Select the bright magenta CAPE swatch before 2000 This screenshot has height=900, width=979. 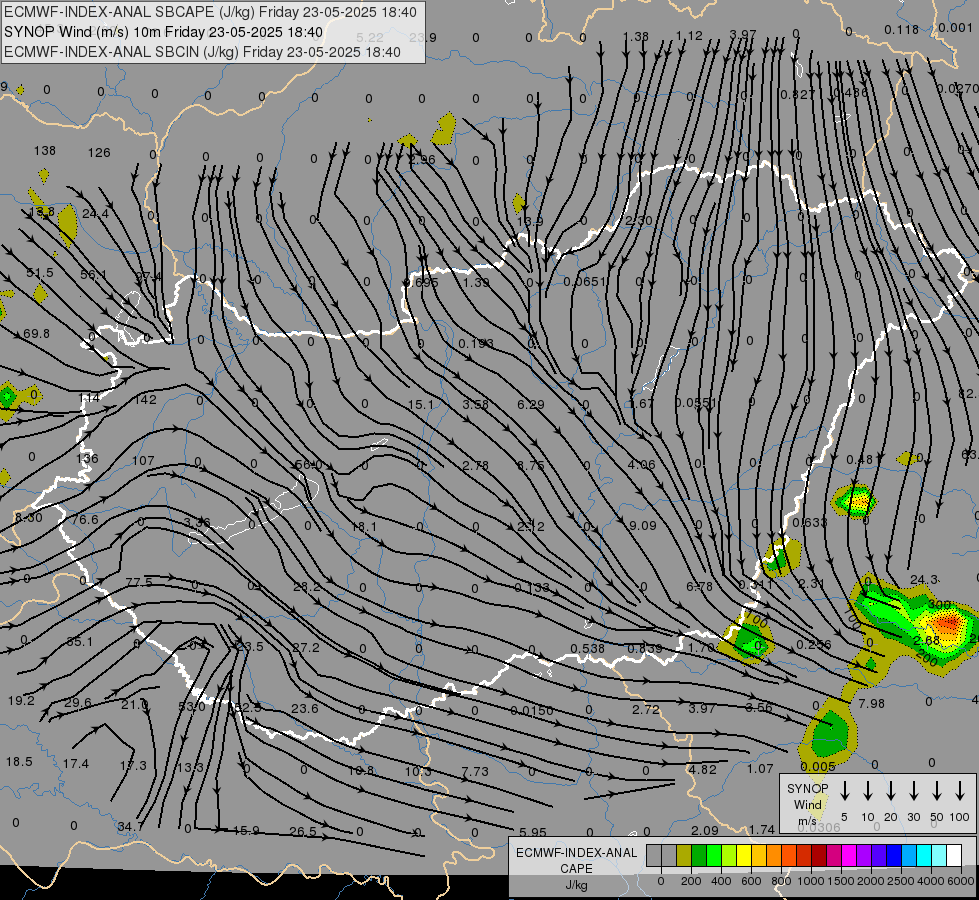point(849,855)
